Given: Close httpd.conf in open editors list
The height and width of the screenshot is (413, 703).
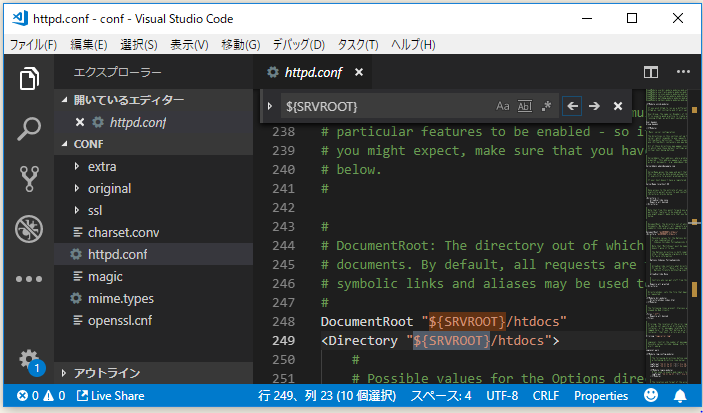Looking at the screenshot, I should pos(80,122).
